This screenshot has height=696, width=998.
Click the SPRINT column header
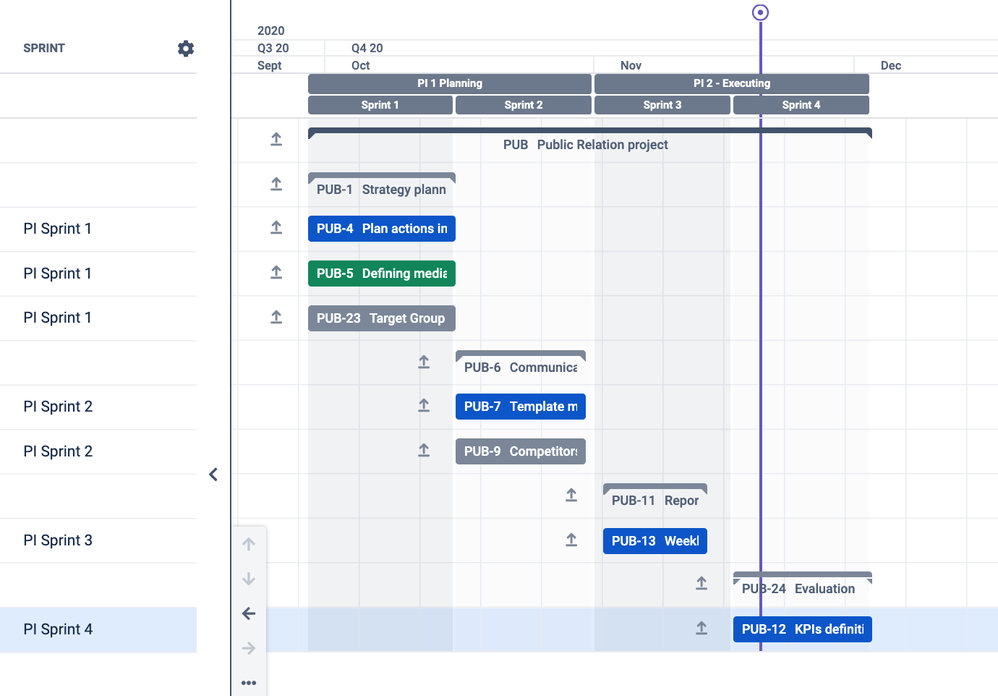[44, 48]
